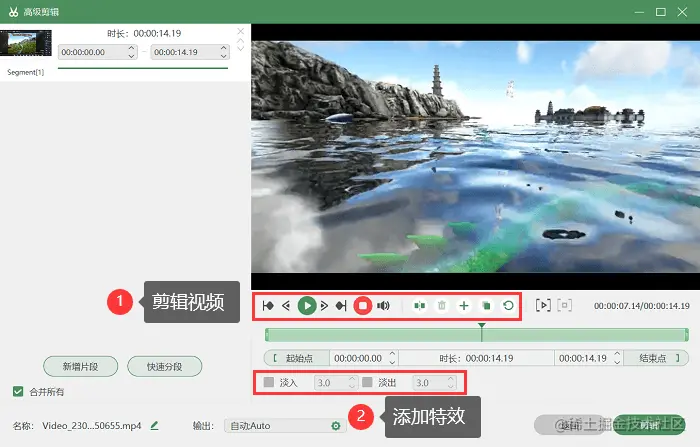
Task: Remove Segment[1] with the X icon
Action: (x=241, y=31)
